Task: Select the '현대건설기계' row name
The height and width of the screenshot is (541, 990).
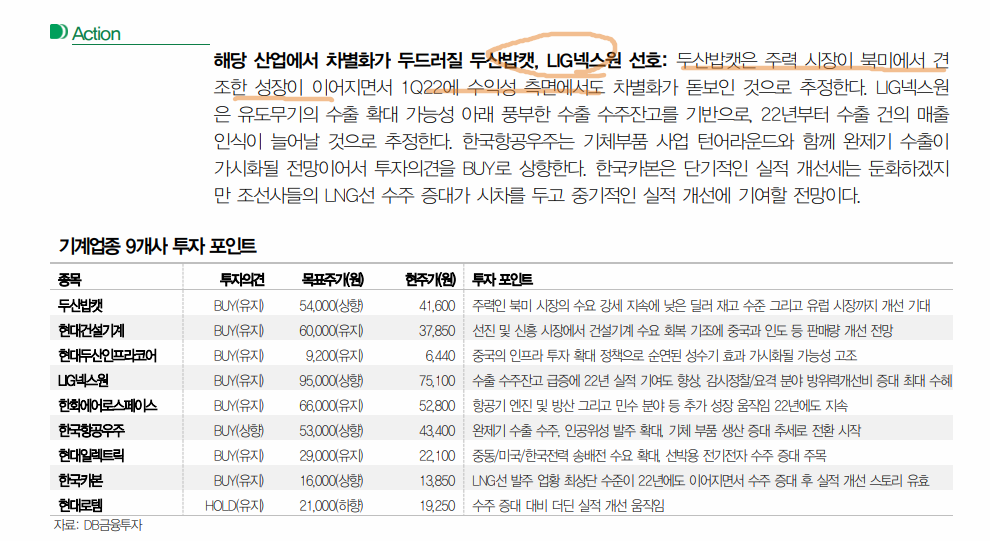Action: pos(91,331)
